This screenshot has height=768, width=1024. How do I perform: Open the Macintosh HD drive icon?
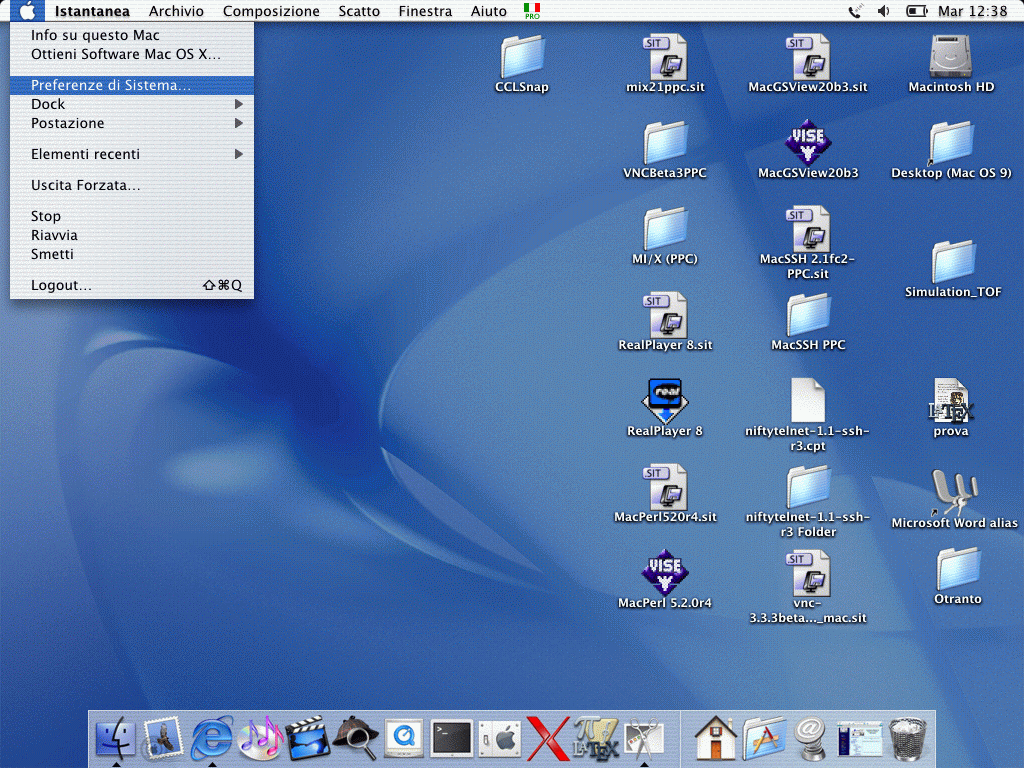click(x=951, y=56)
